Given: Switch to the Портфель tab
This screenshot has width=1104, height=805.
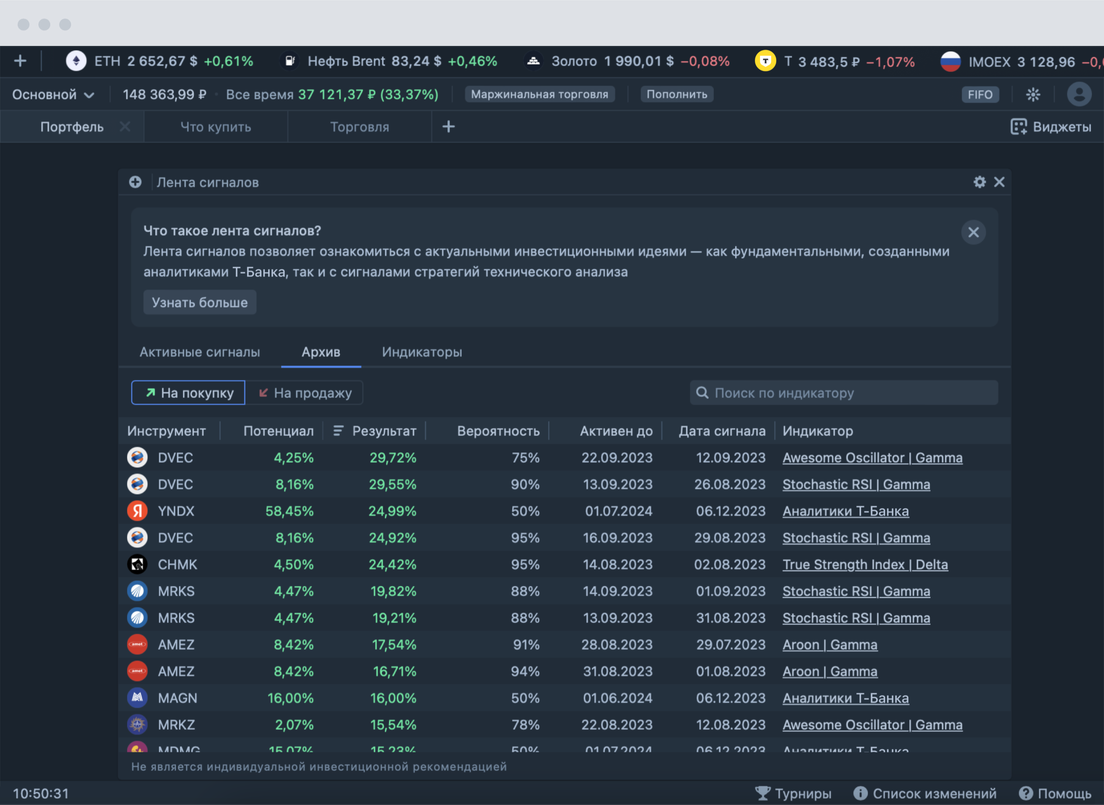Looking at the screenshot, I should [x=72, y=127].
